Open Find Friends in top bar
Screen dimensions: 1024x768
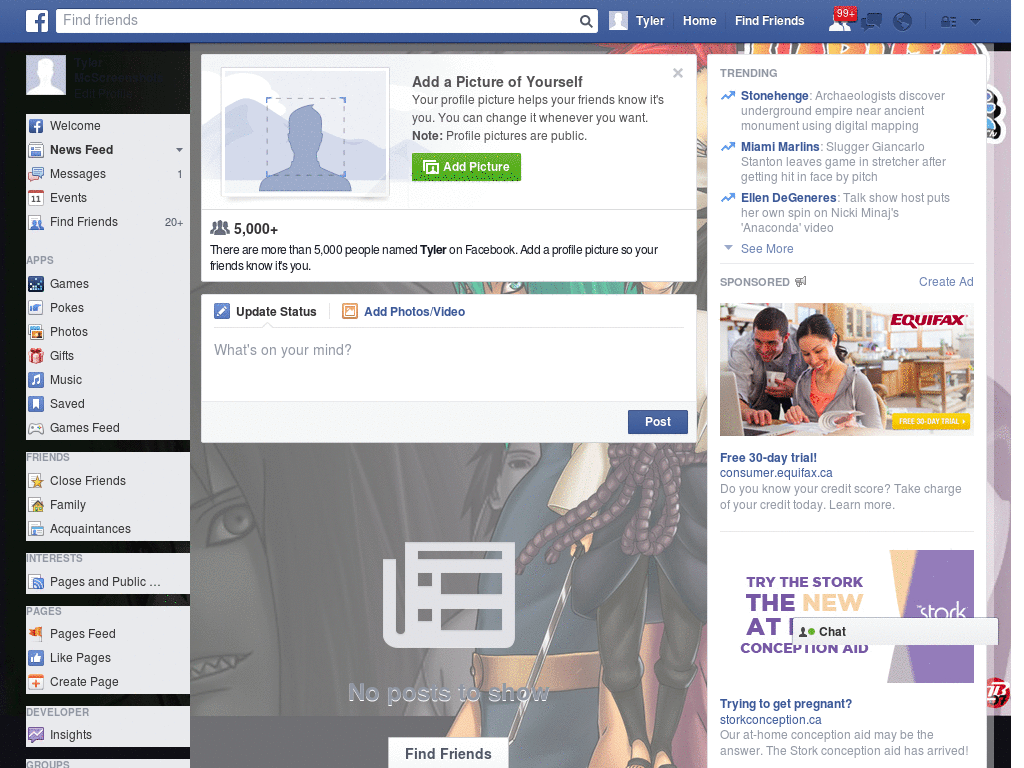point(769,21)
